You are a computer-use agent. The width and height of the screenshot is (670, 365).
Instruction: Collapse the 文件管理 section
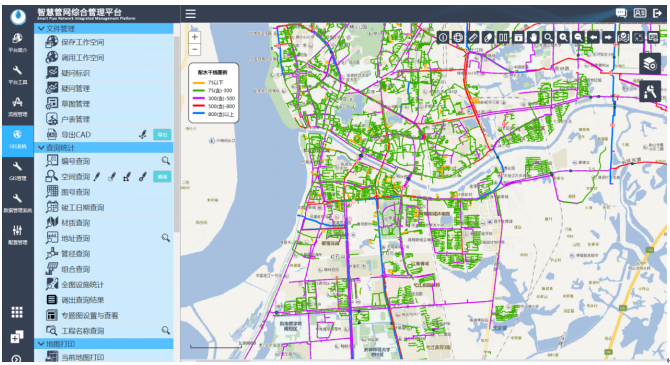[x=104, y=29]
